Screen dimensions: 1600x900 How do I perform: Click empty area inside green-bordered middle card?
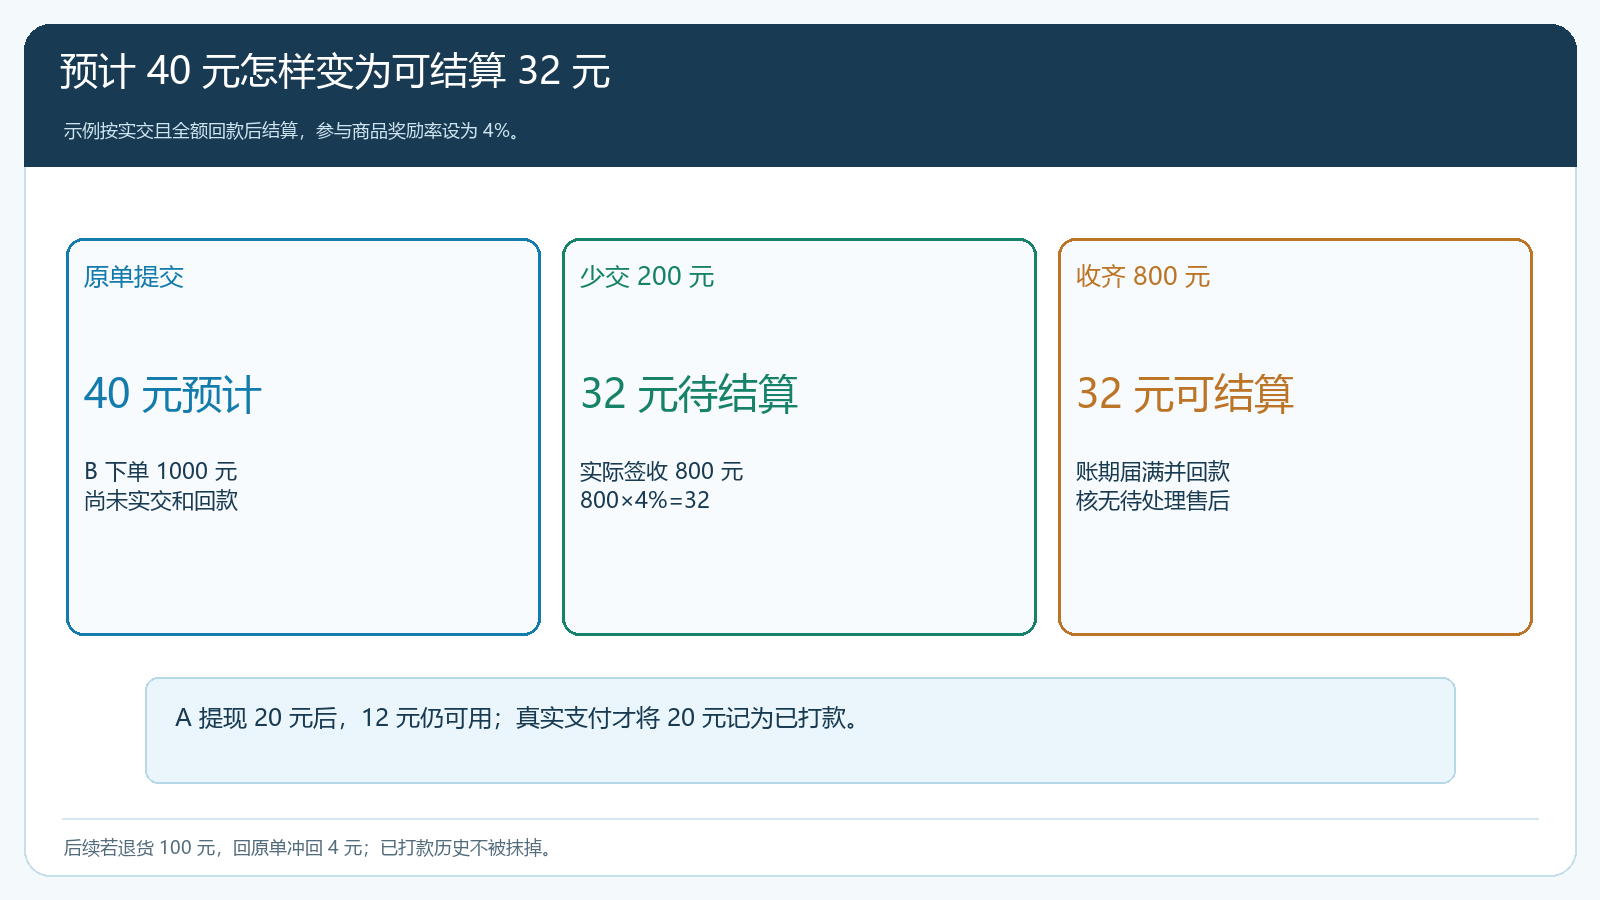tap(799, 575)
